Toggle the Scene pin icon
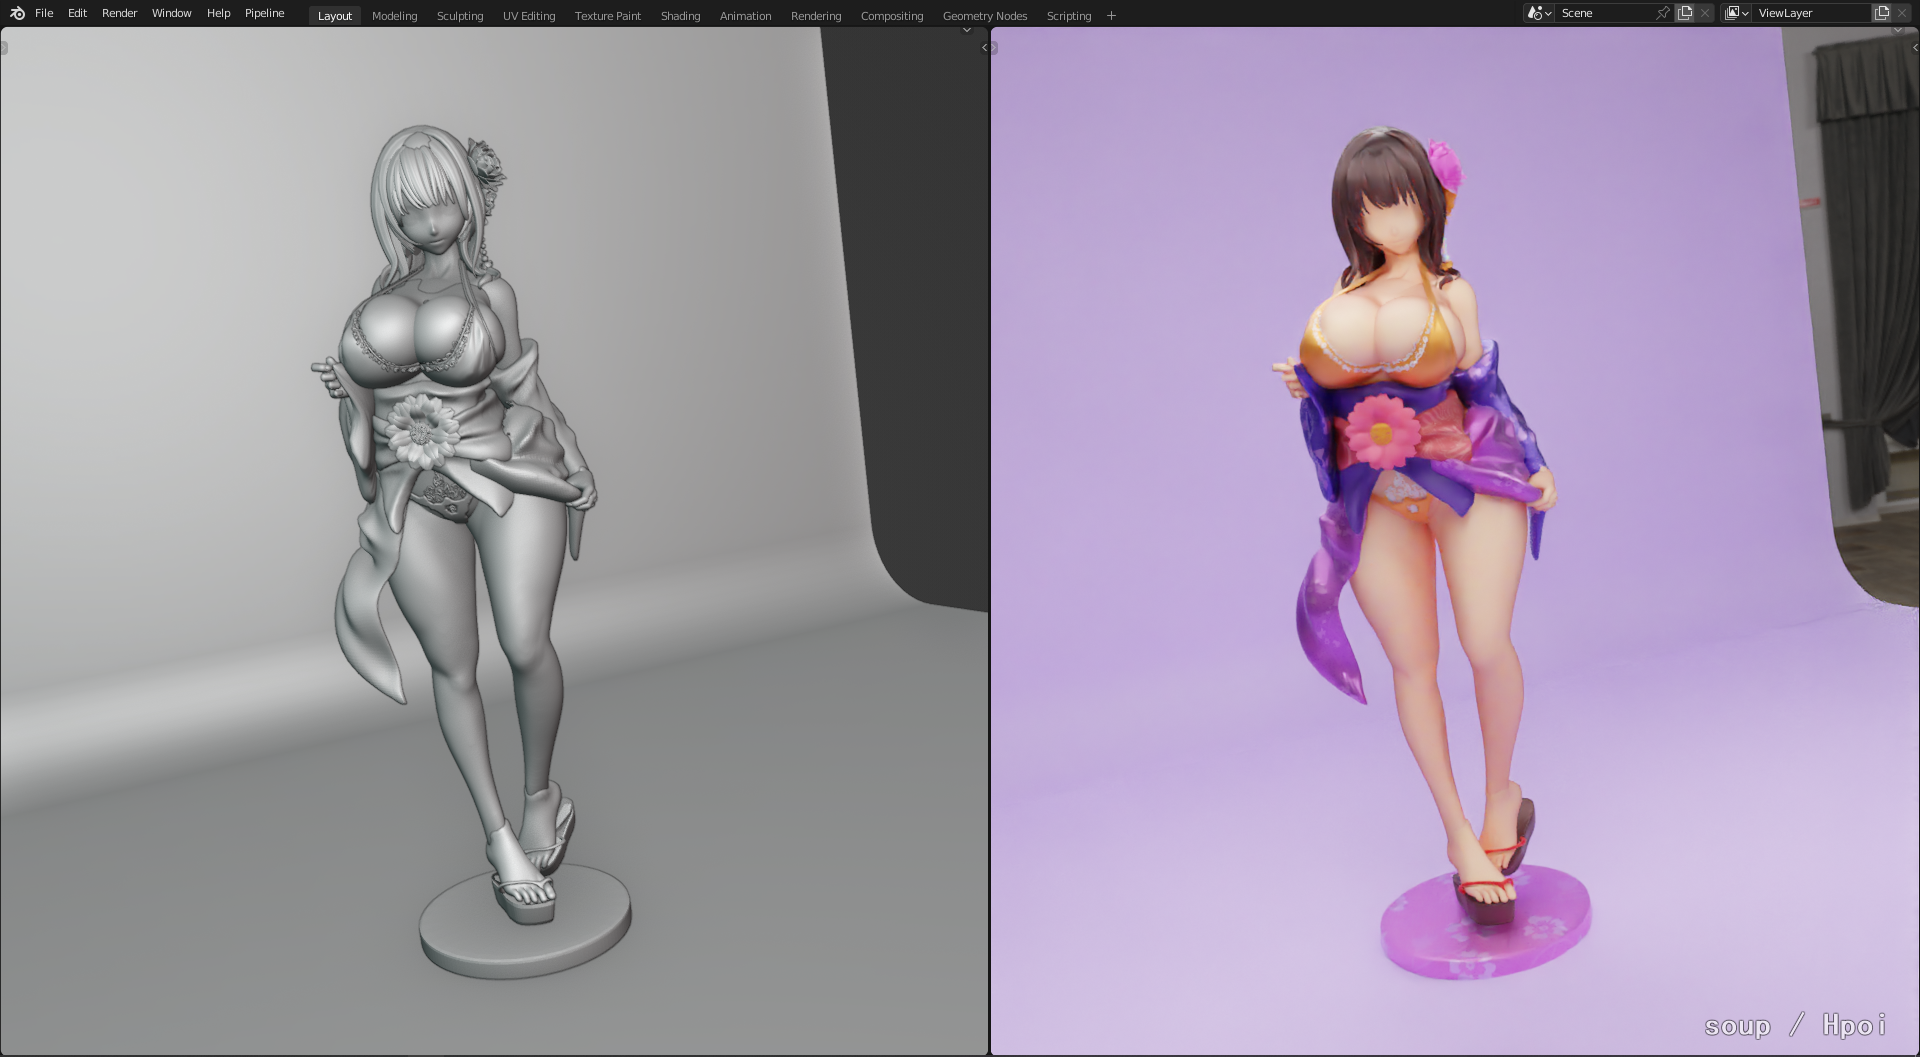 point(1663,13)
